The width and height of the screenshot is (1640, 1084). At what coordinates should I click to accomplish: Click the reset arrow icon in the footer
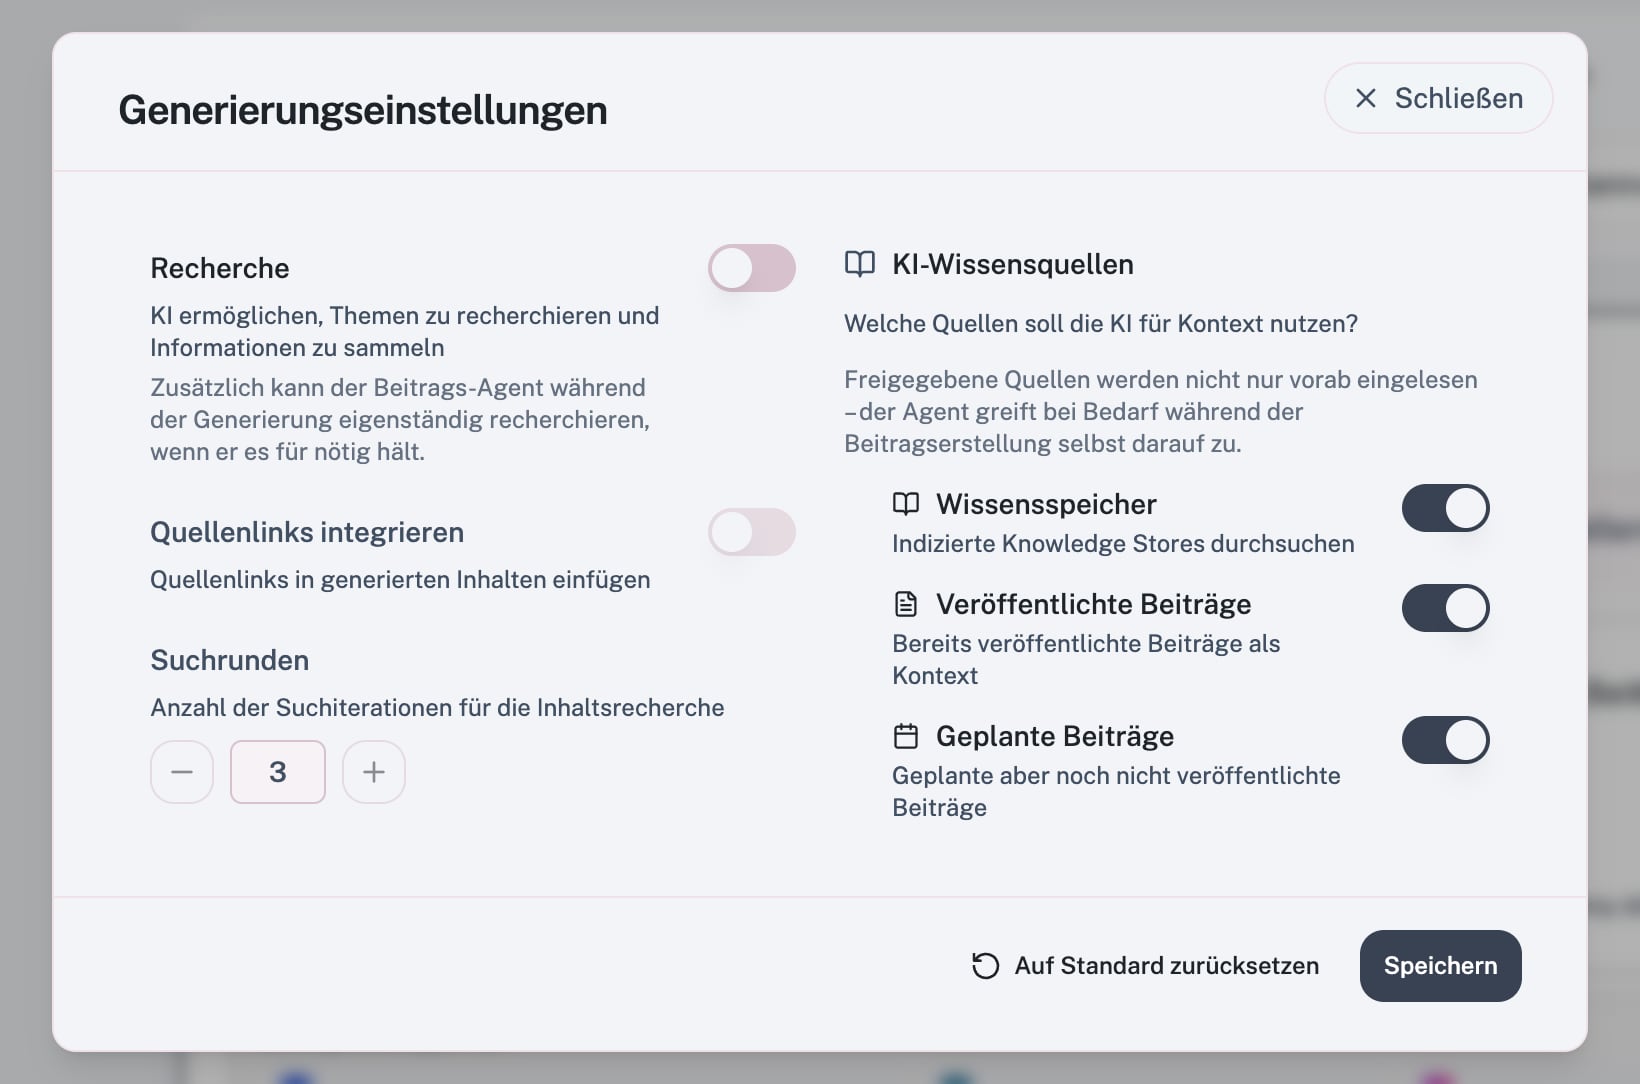(x=986, y=966)
